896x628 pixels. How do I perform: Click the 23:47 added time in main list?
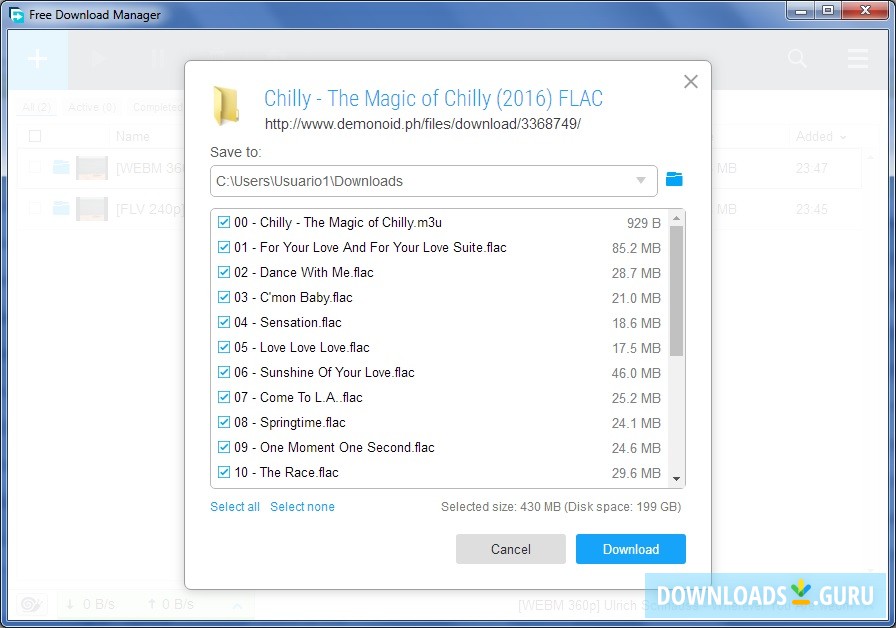point(811,169)
